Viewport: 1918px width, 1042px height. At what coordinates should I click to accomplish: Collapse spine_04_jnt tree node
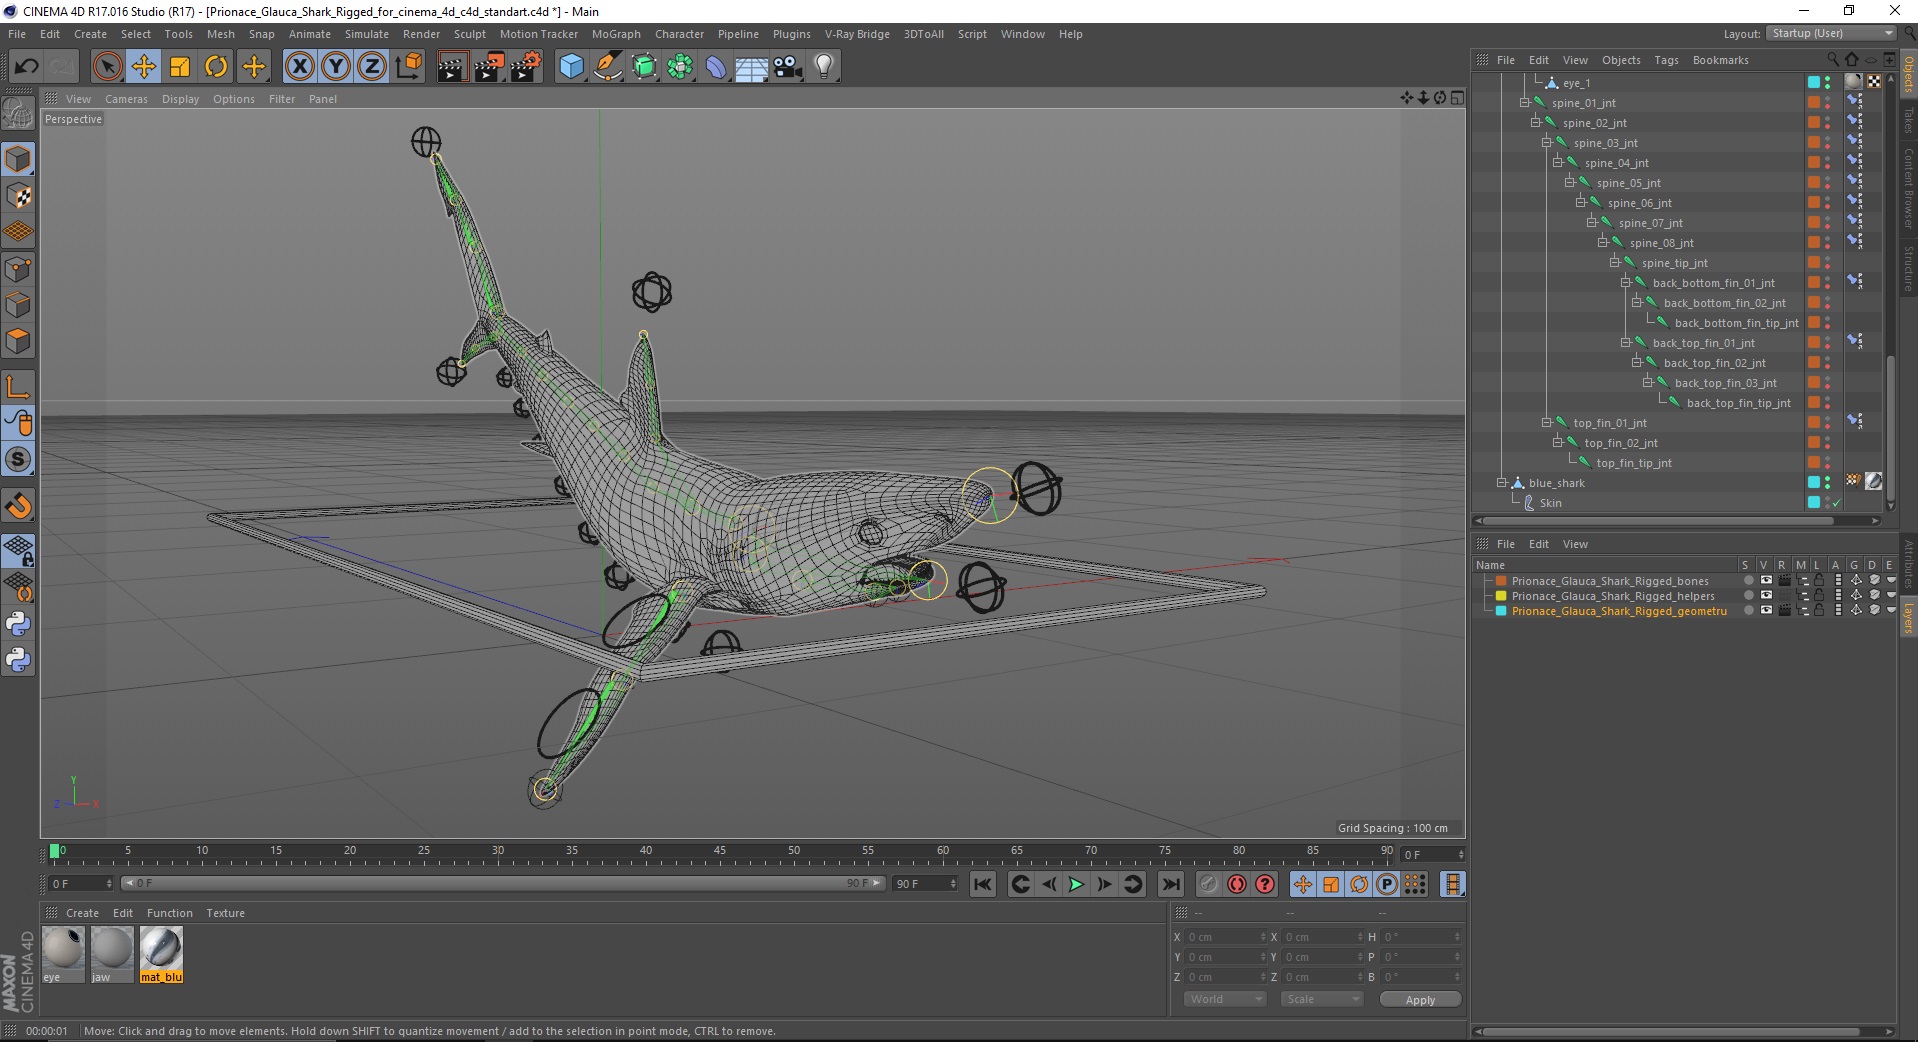1558,163
